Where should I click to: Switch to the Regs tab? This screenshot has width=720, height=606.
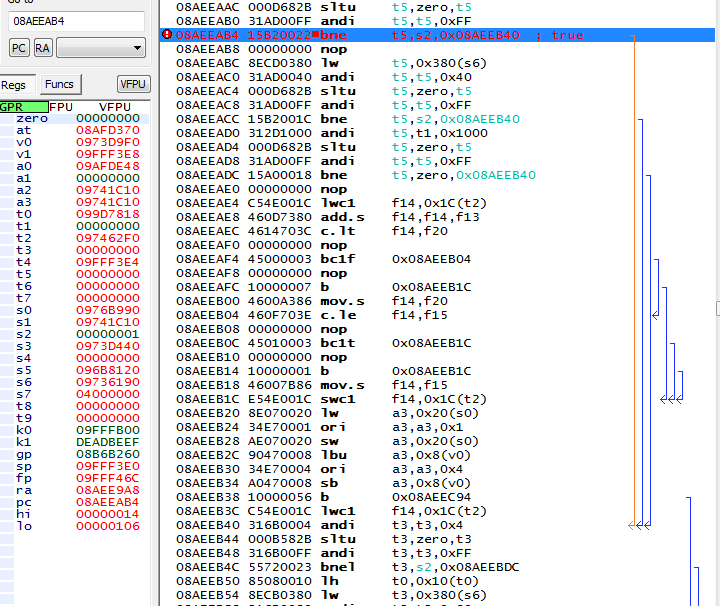(x=14, y=85)
